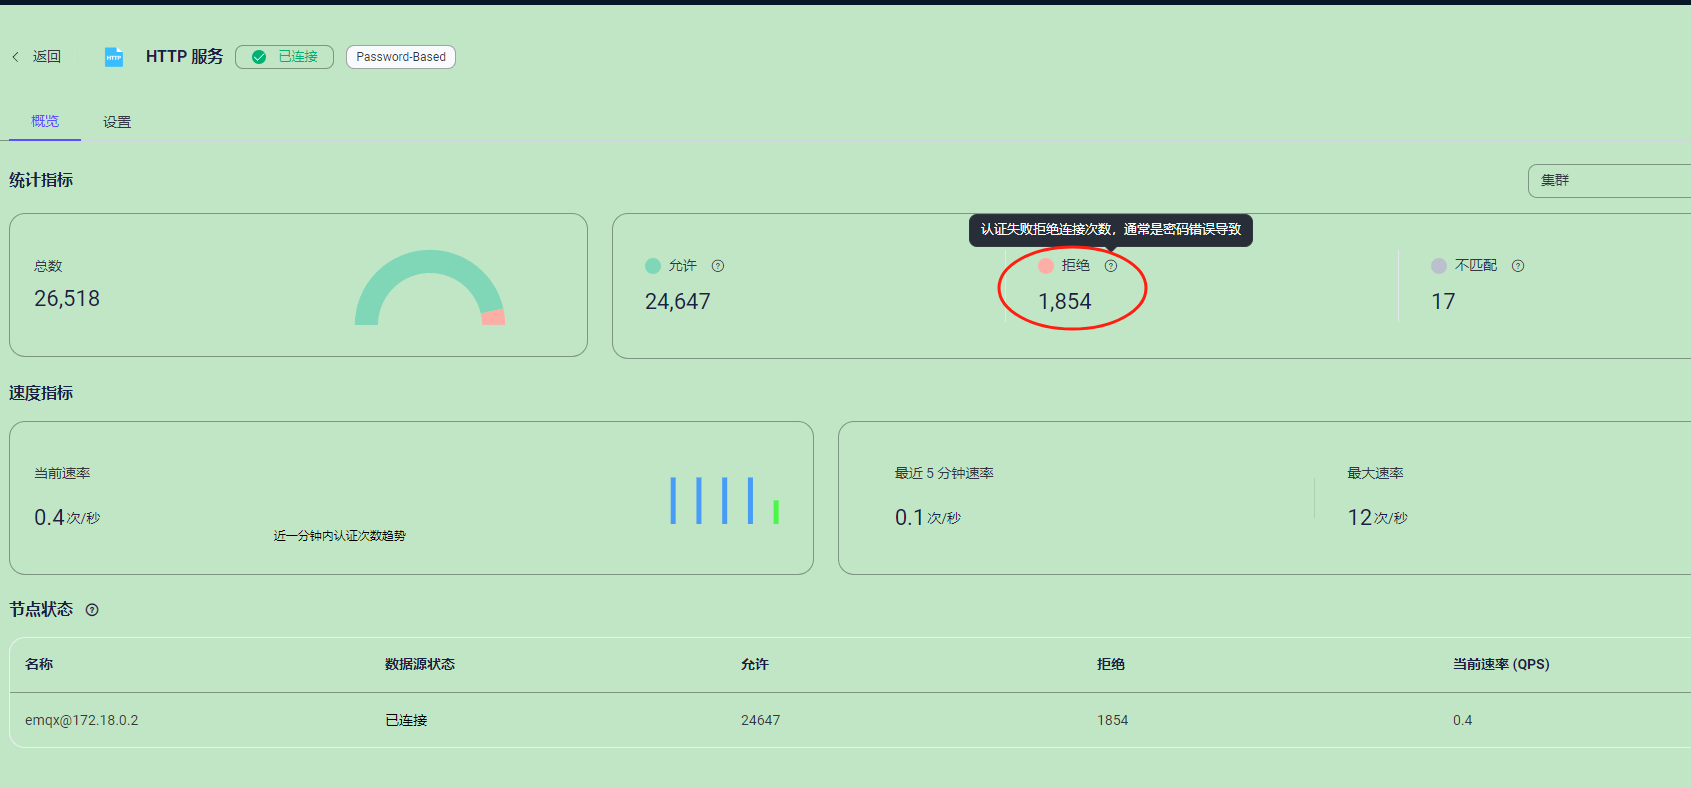The width and height of the screenshot is (1691, 788).
Task: Go back using the 返回 arrow
Action: pos(15,57)
